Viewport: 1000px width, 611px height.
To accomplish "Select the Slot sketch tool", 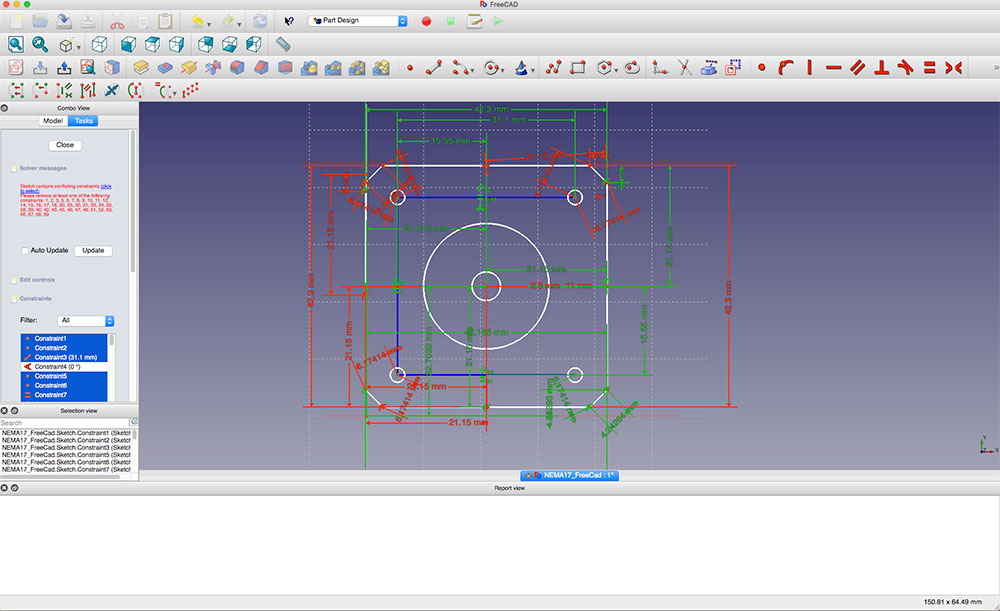I will point(631,68).
